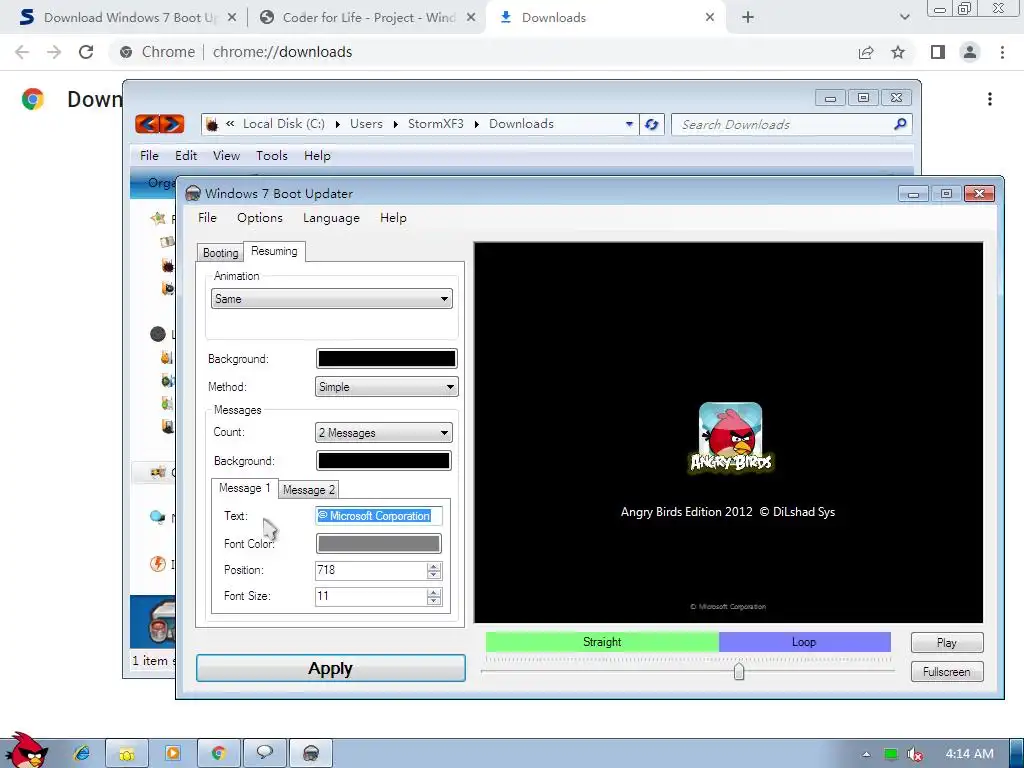Click the Font Size value field
The image size is (1024, 768).
[x=370, y=596]
